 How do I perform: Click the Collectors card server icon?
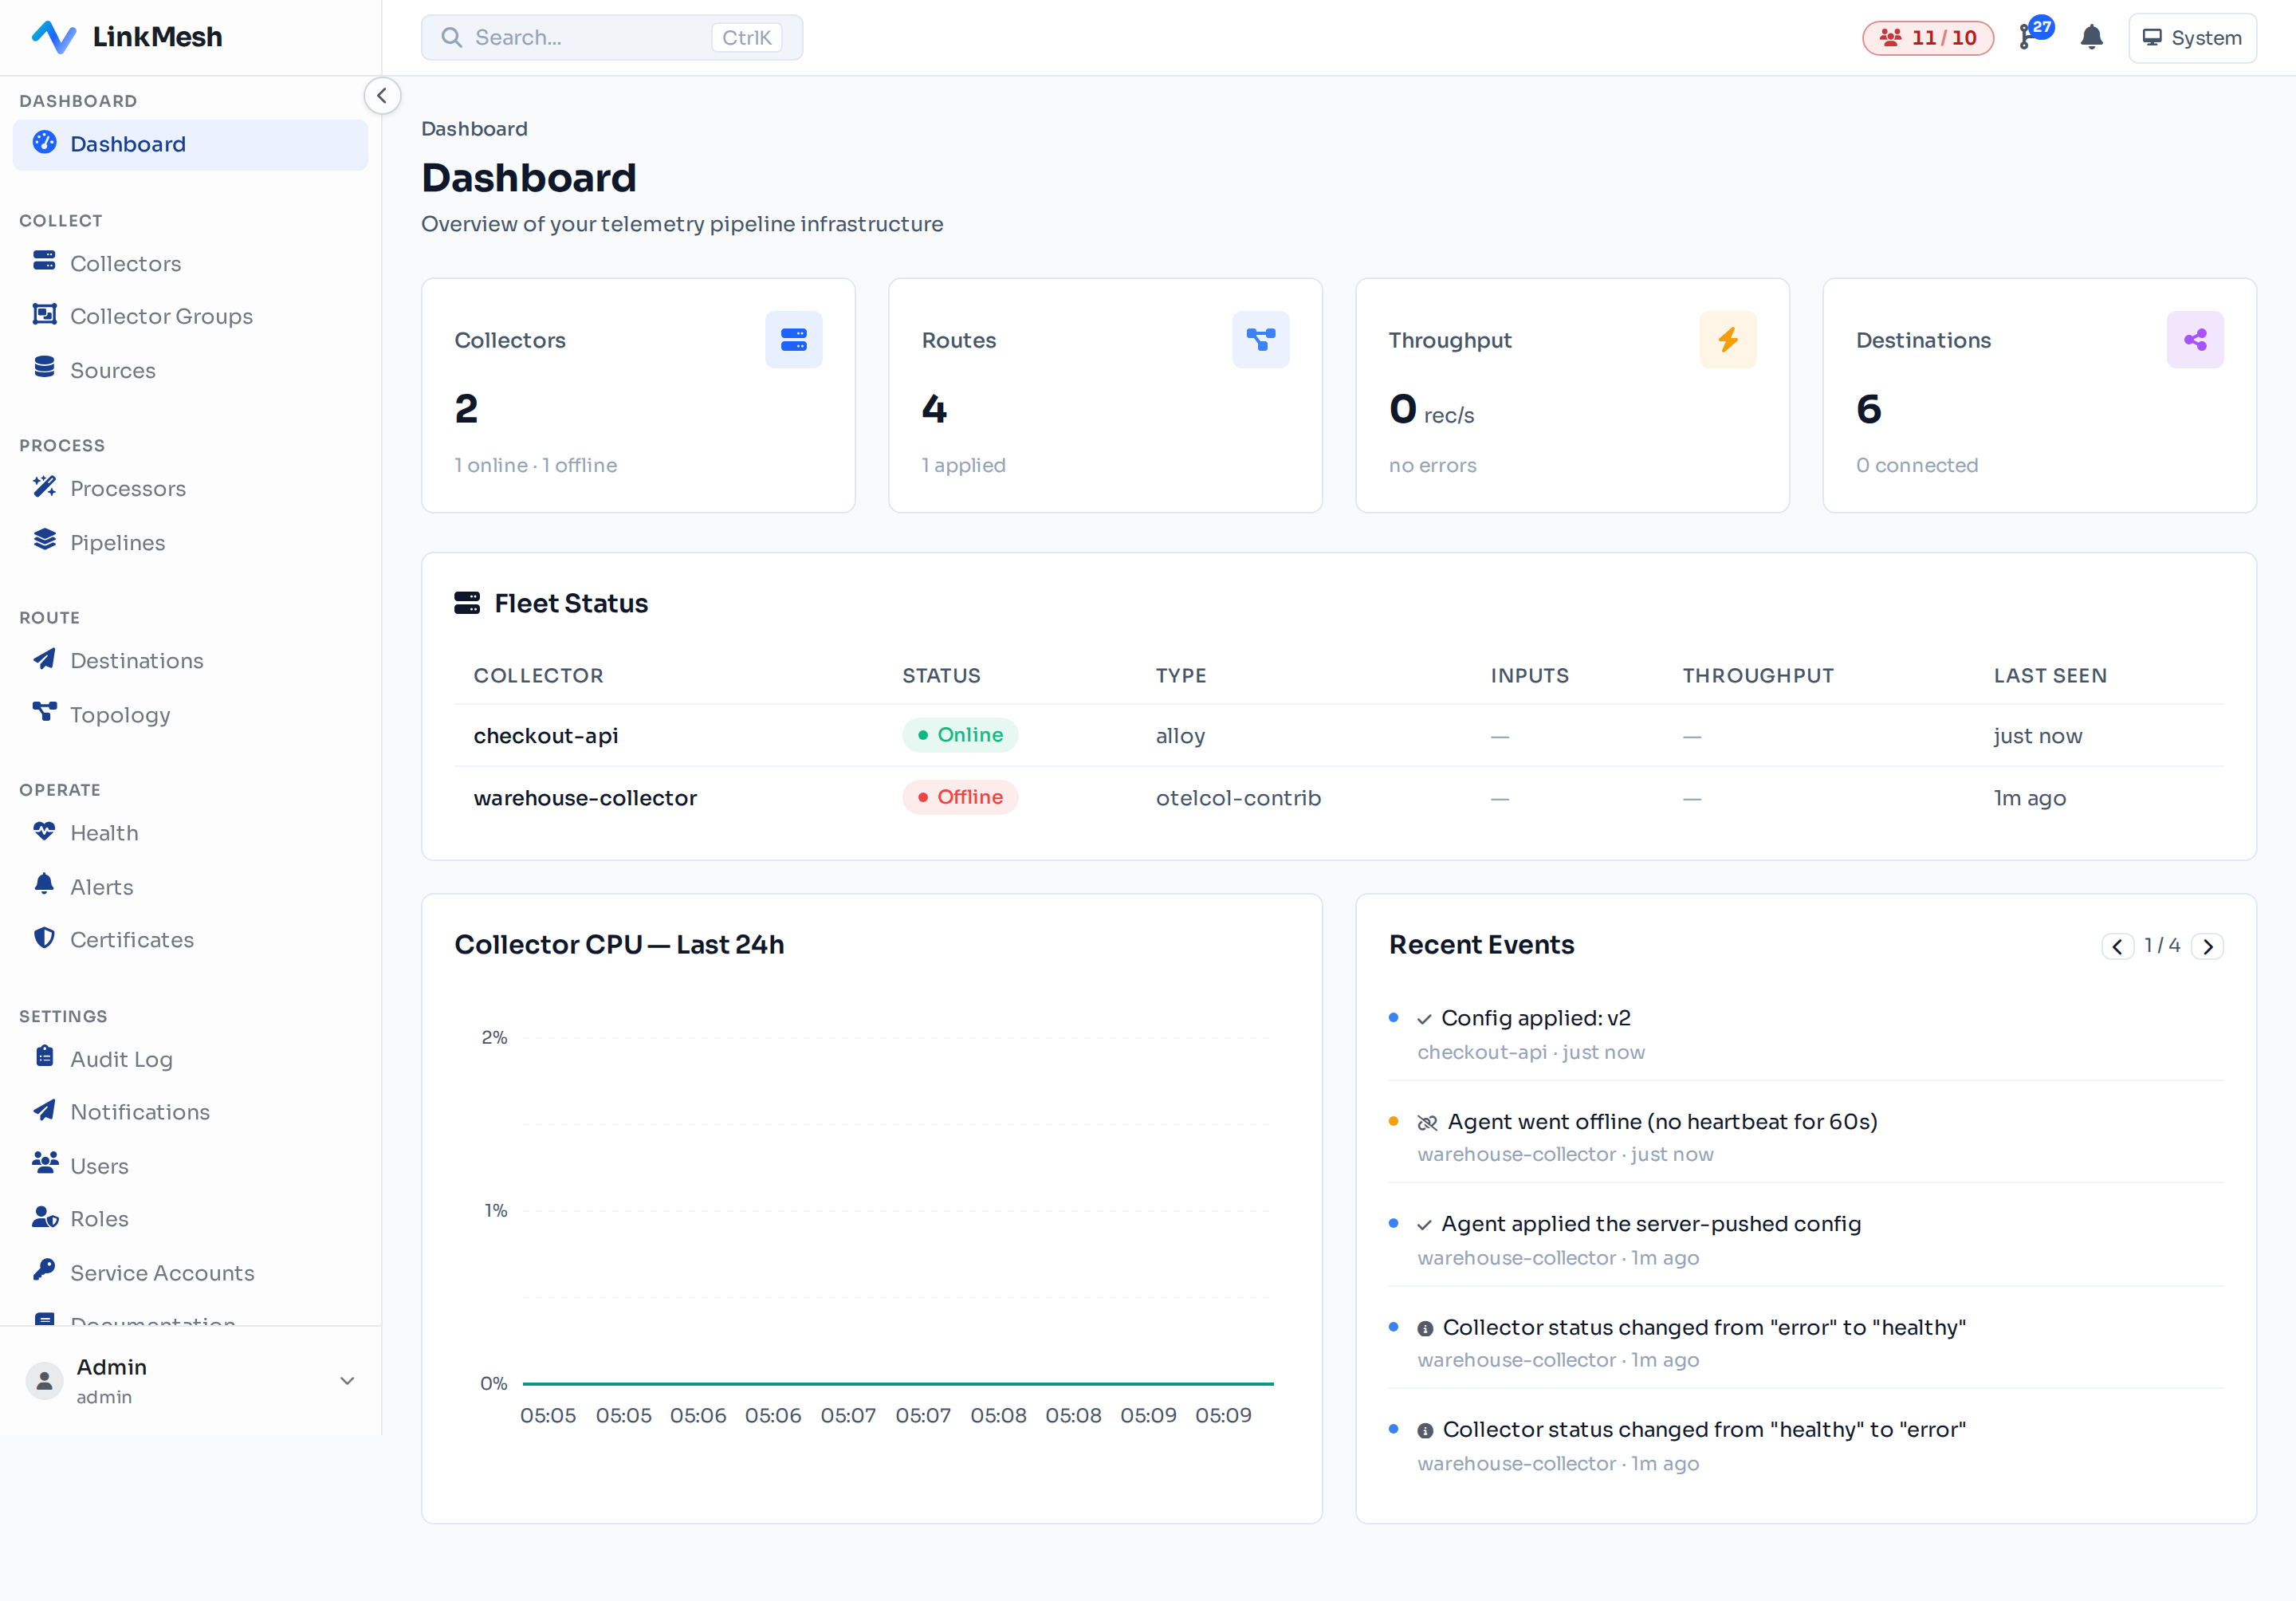pos(793,340)
